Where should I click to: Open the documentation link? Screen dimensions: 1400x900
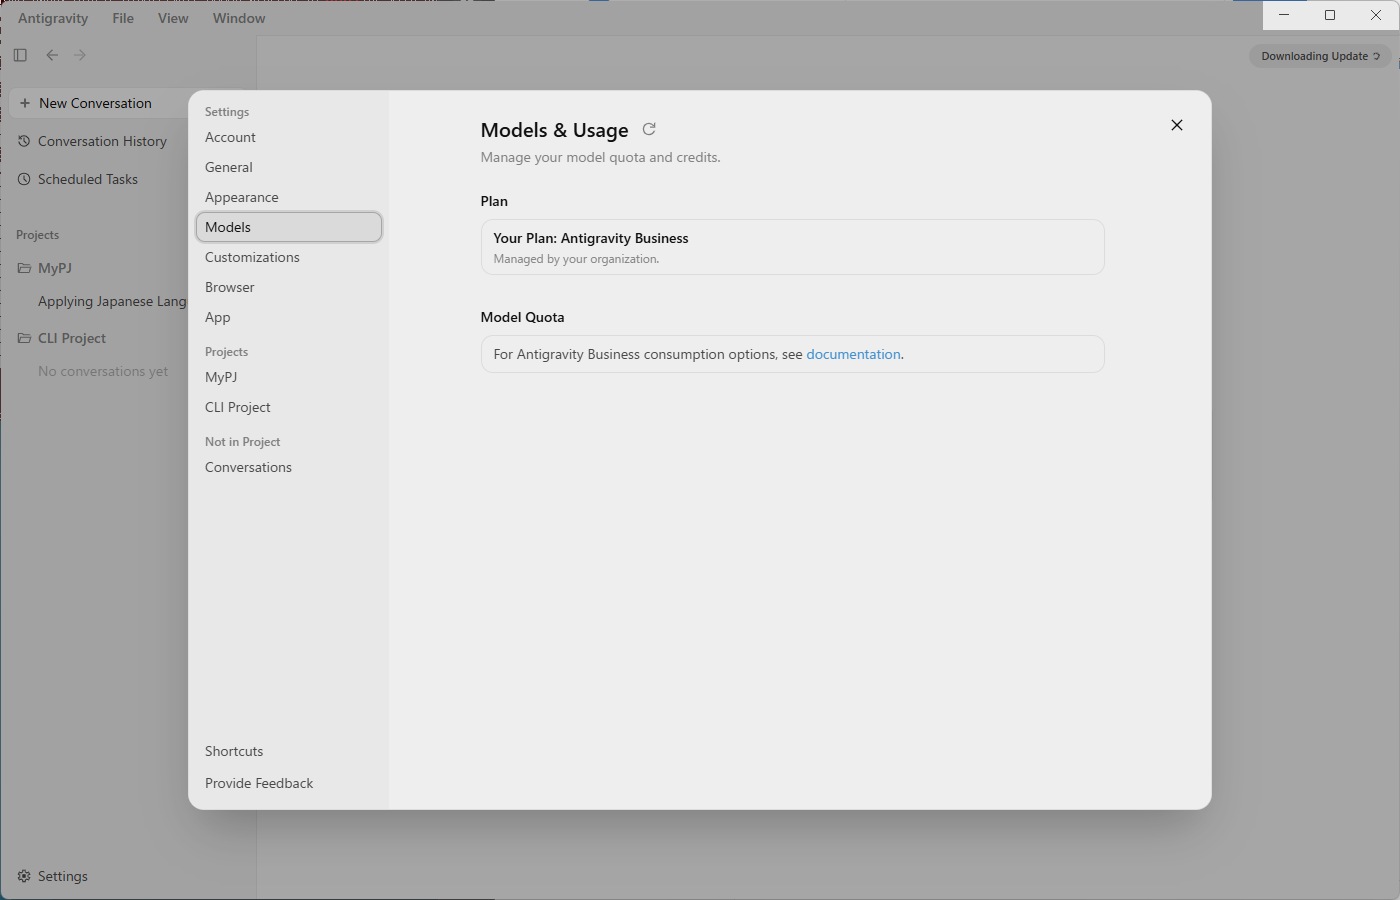coord(853,354)
